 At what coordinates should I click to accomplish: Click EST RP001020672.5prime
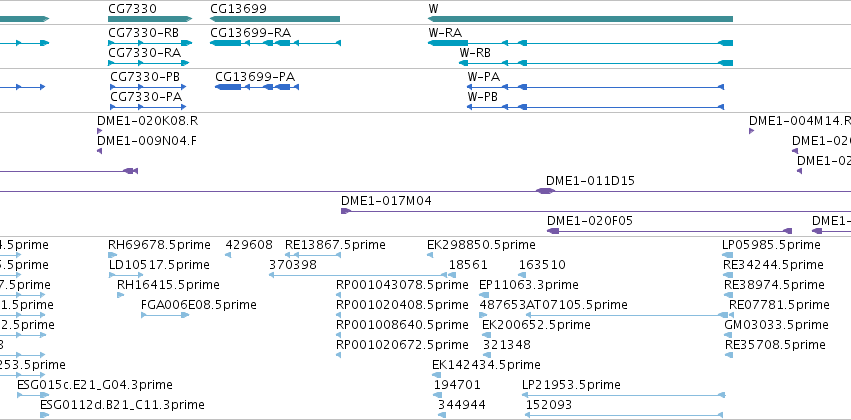[x=339, y=355]
